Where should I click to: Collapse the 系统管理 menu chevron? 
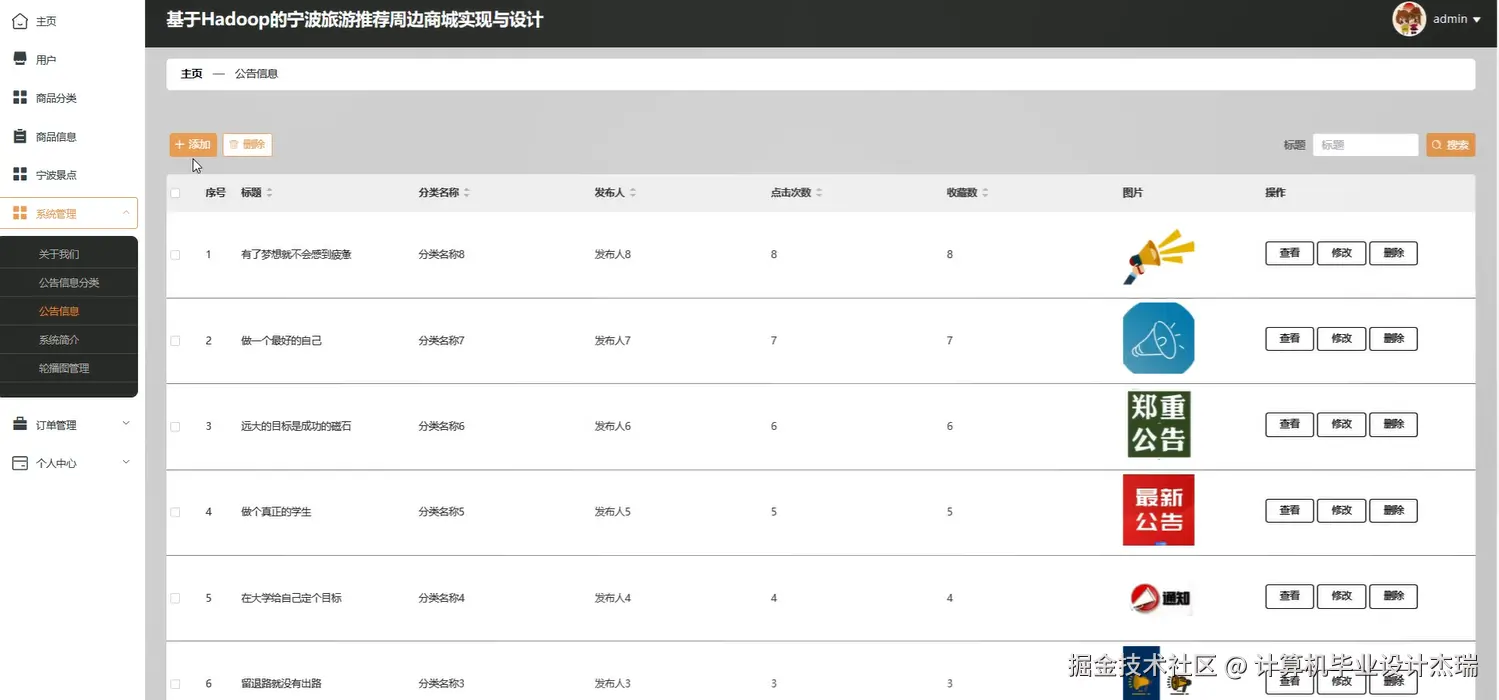coord(126,212)
